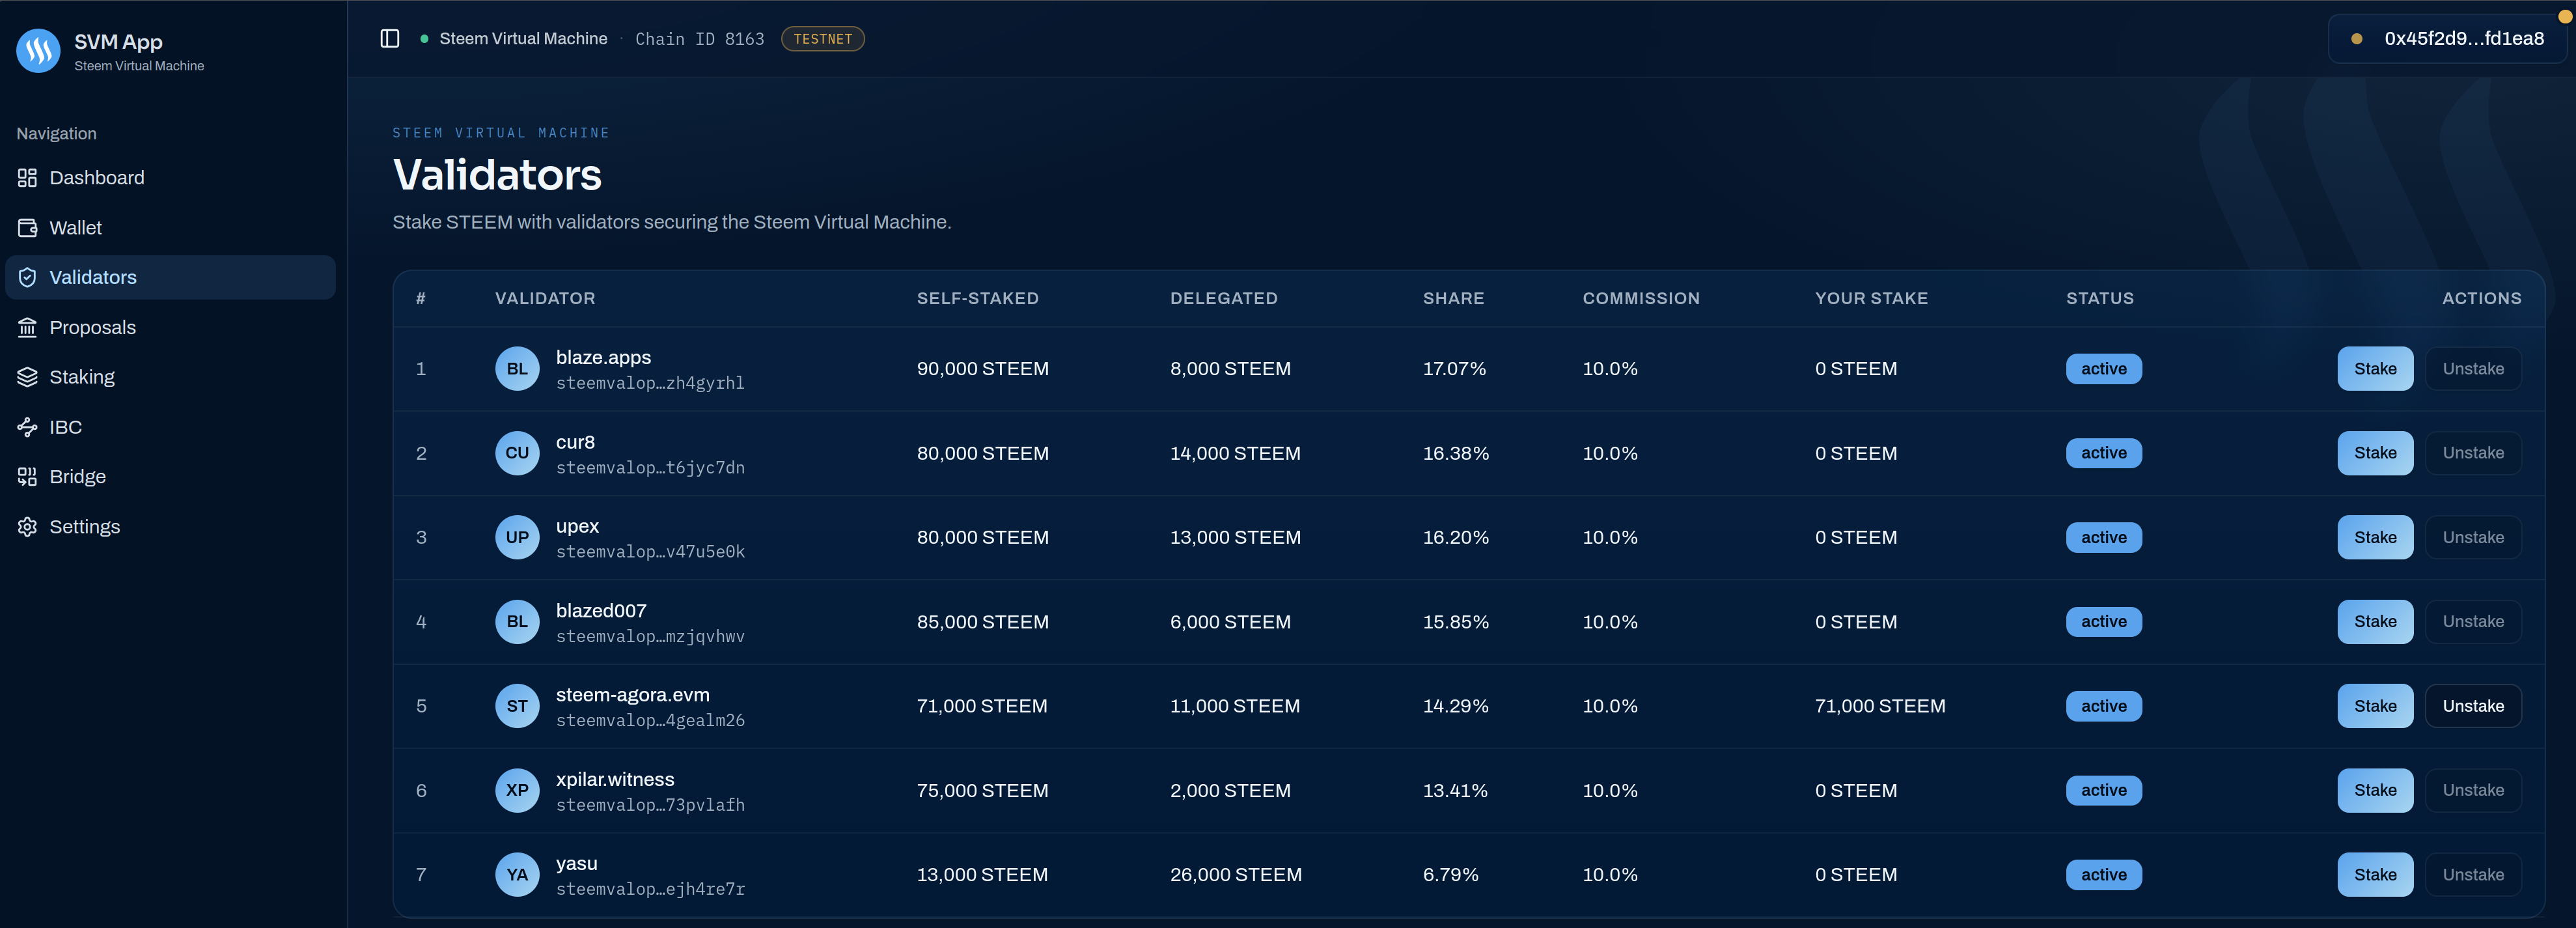Click the SELF-STAKED column header
This screenshot has height=928, width=2576.
[977, 298]
